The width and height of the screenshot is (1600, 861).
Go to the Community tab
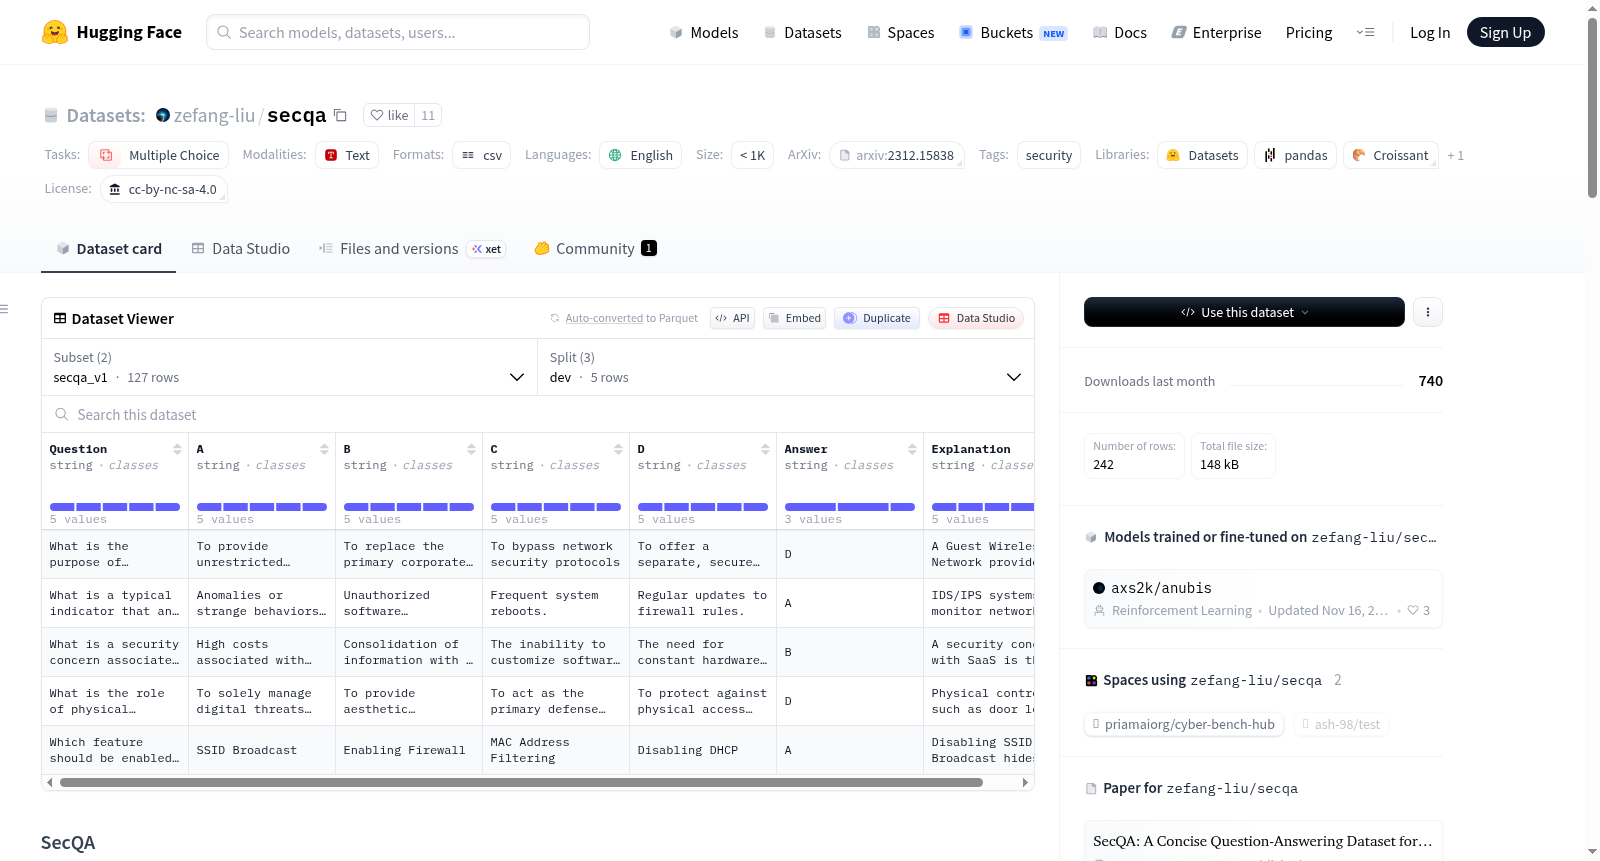point(595,248)
